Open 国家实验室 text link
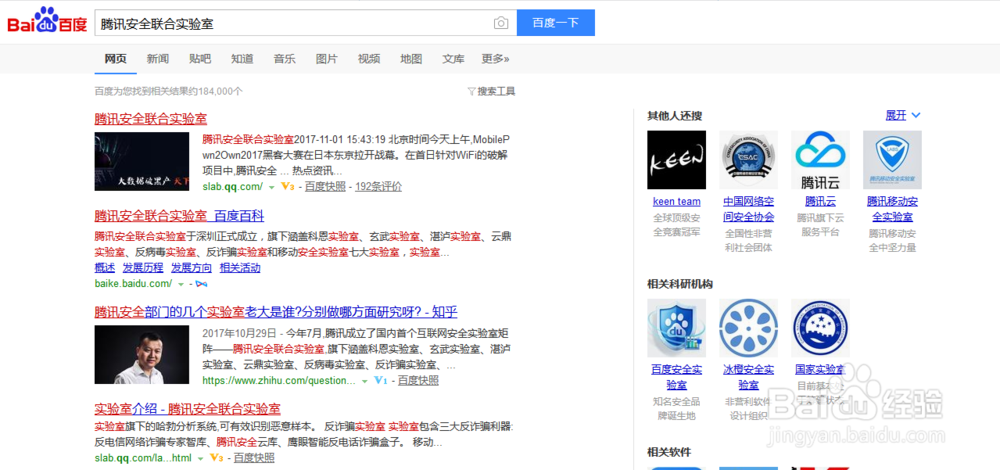Viewport: 1000px width, 470px height. coord(820,370)
